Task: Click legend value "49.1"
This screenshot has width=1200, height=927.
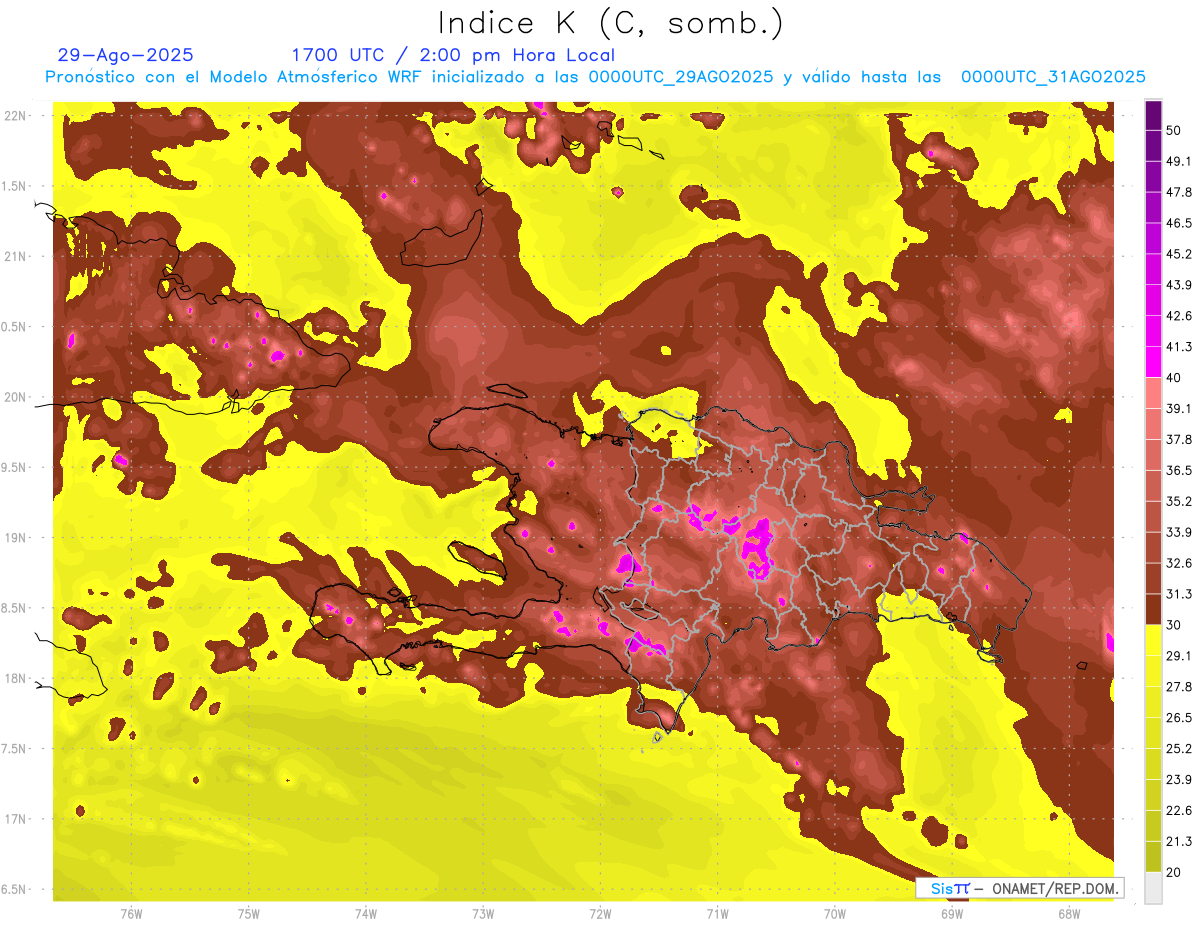Action: [1179, 162]
